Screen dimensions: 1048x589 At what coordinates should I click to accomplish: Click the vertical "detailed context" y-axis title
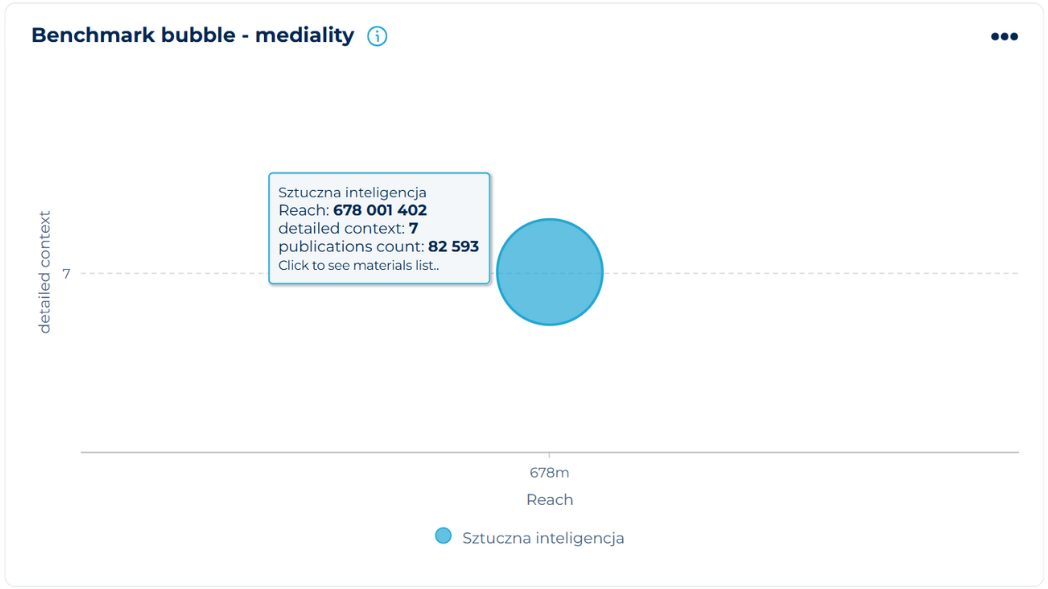44,272
